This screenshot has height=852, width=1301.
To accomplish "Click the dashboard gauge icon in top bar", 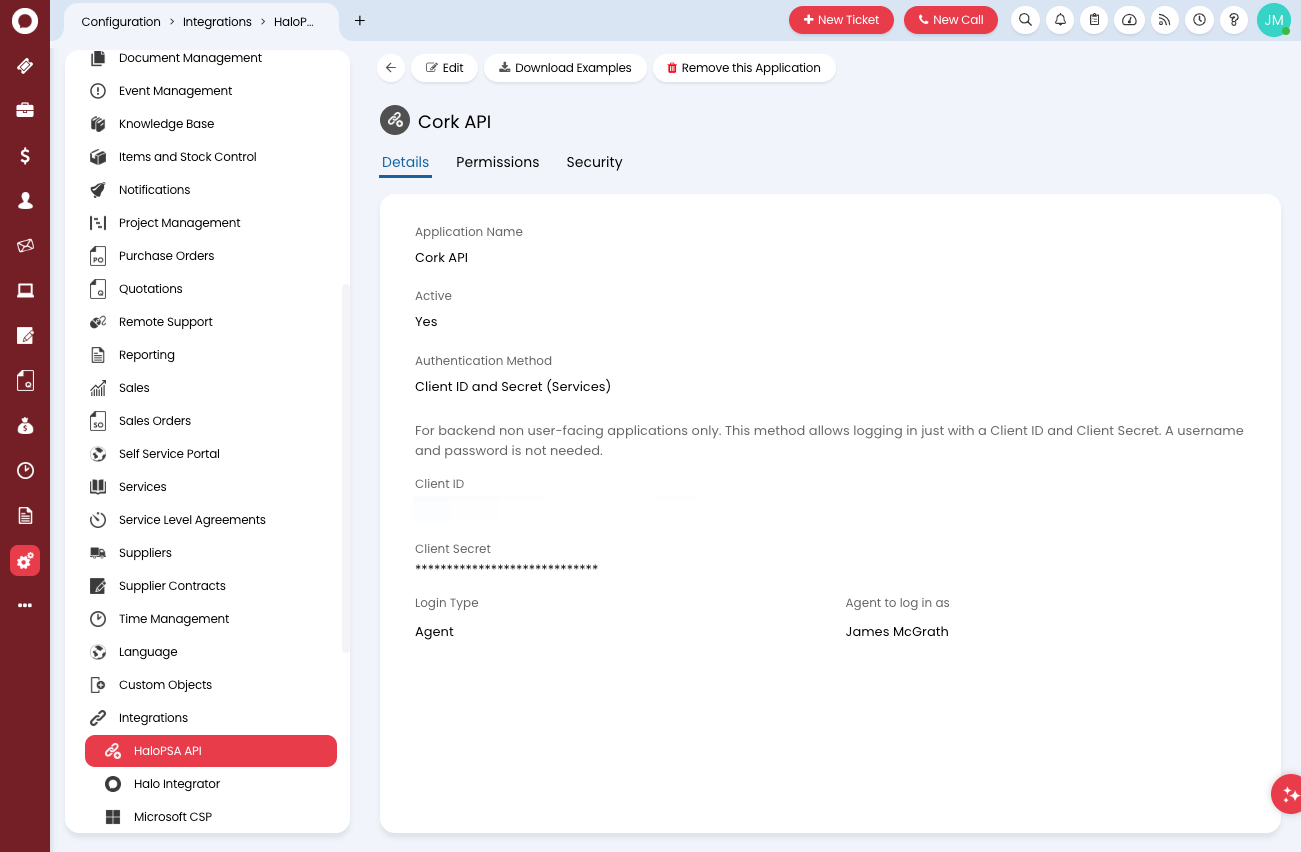I will 1129,20.
